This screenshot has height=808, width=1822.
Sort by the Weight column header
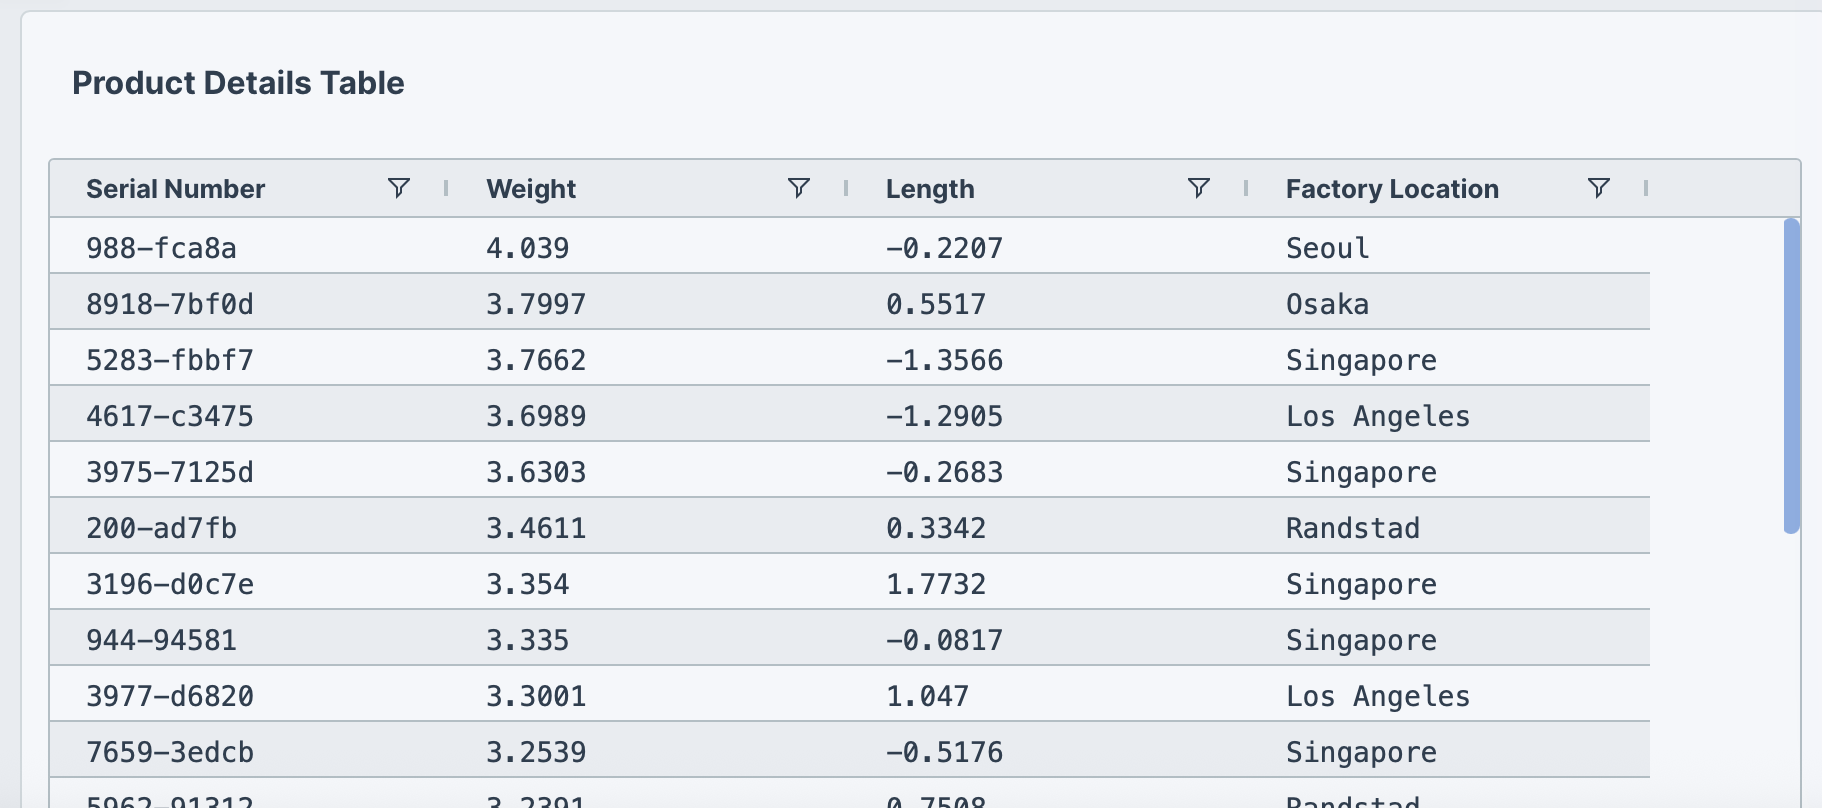pos(531,189)
